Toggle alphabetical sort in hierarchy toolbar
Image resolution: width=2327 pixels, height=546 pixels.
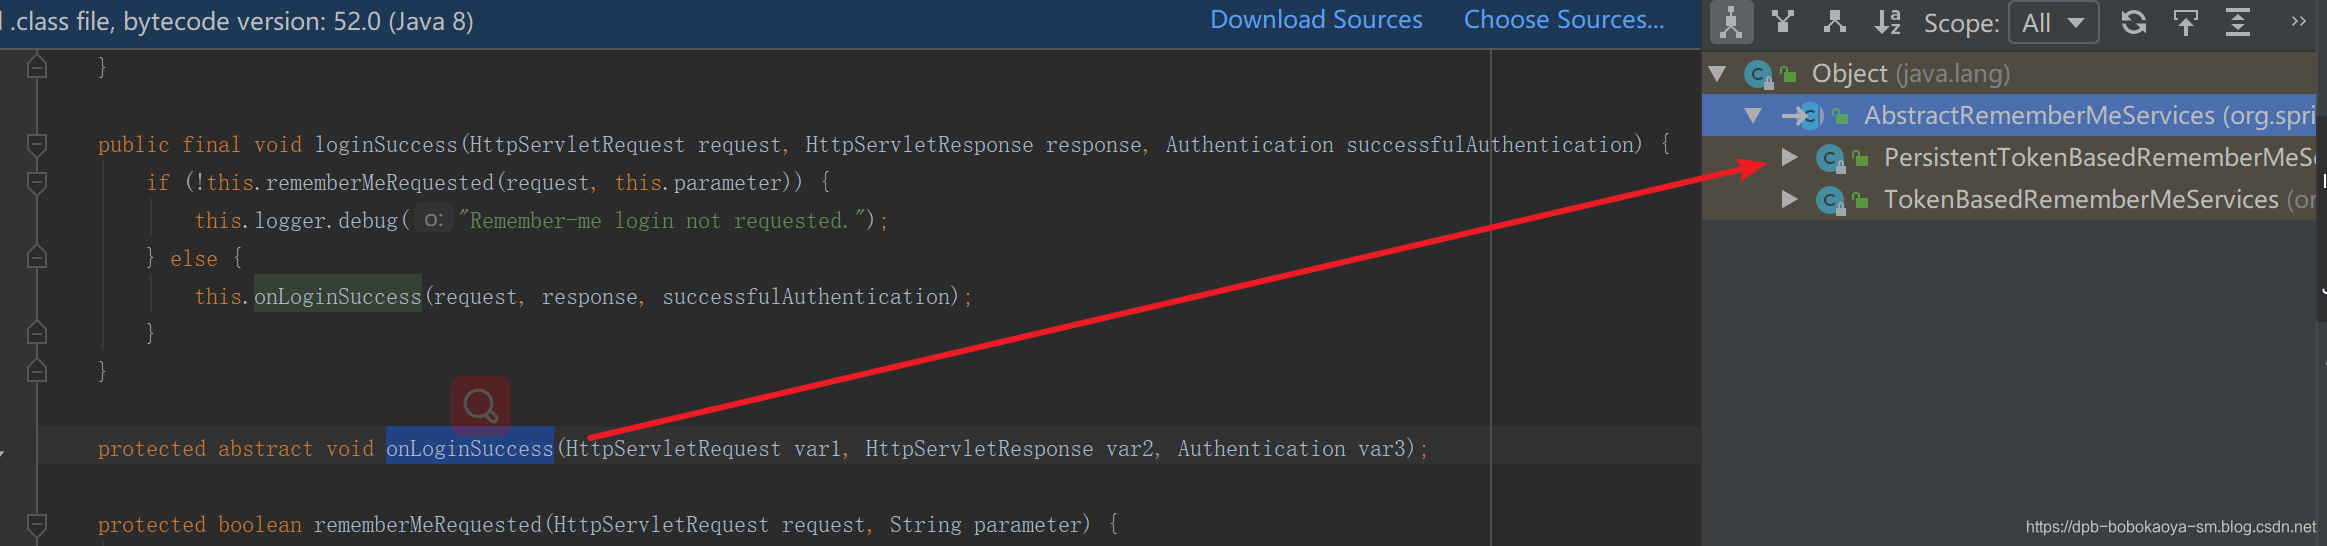pos(1887,22)
